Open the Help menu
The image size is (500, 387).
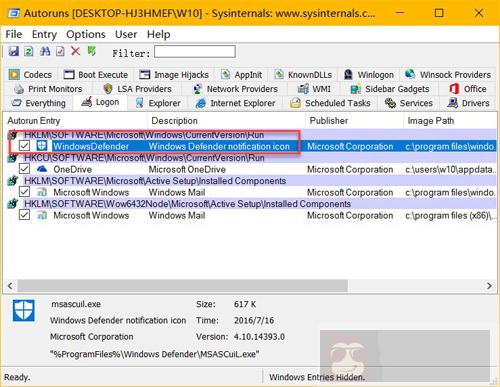click(x=159, y=34)
